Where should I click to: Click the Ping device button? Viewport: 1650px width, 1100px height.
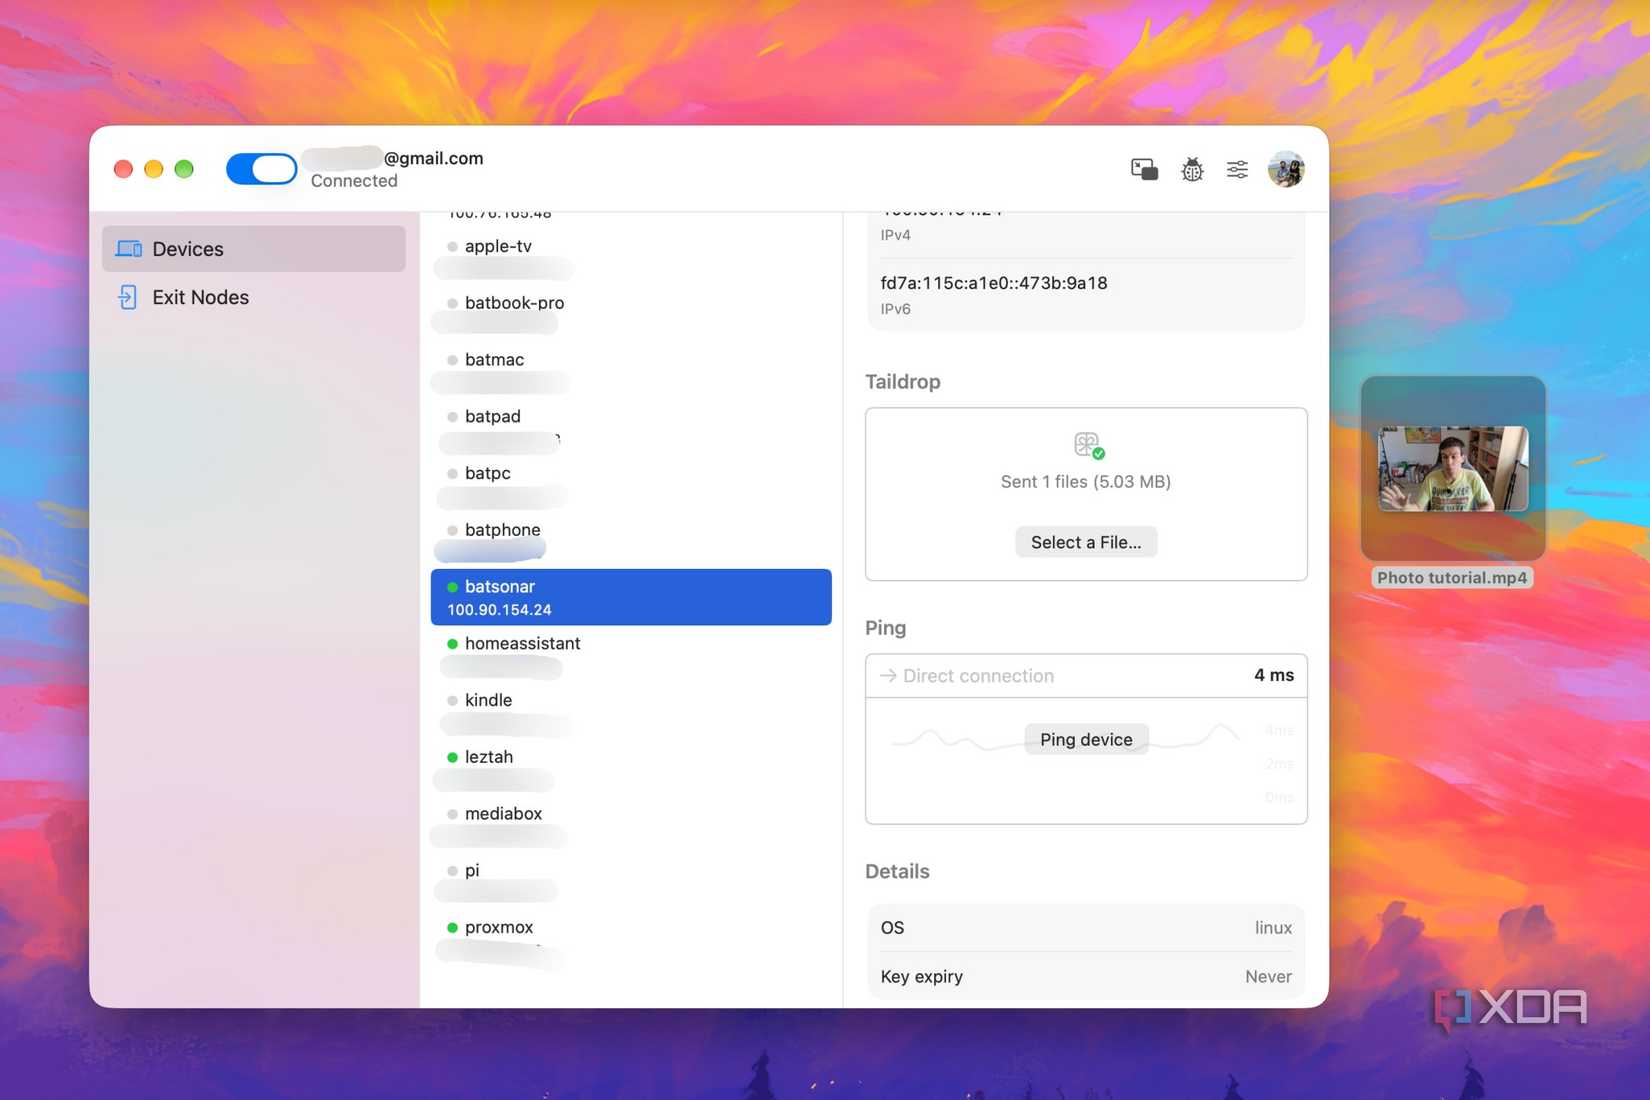(1086, 739)
